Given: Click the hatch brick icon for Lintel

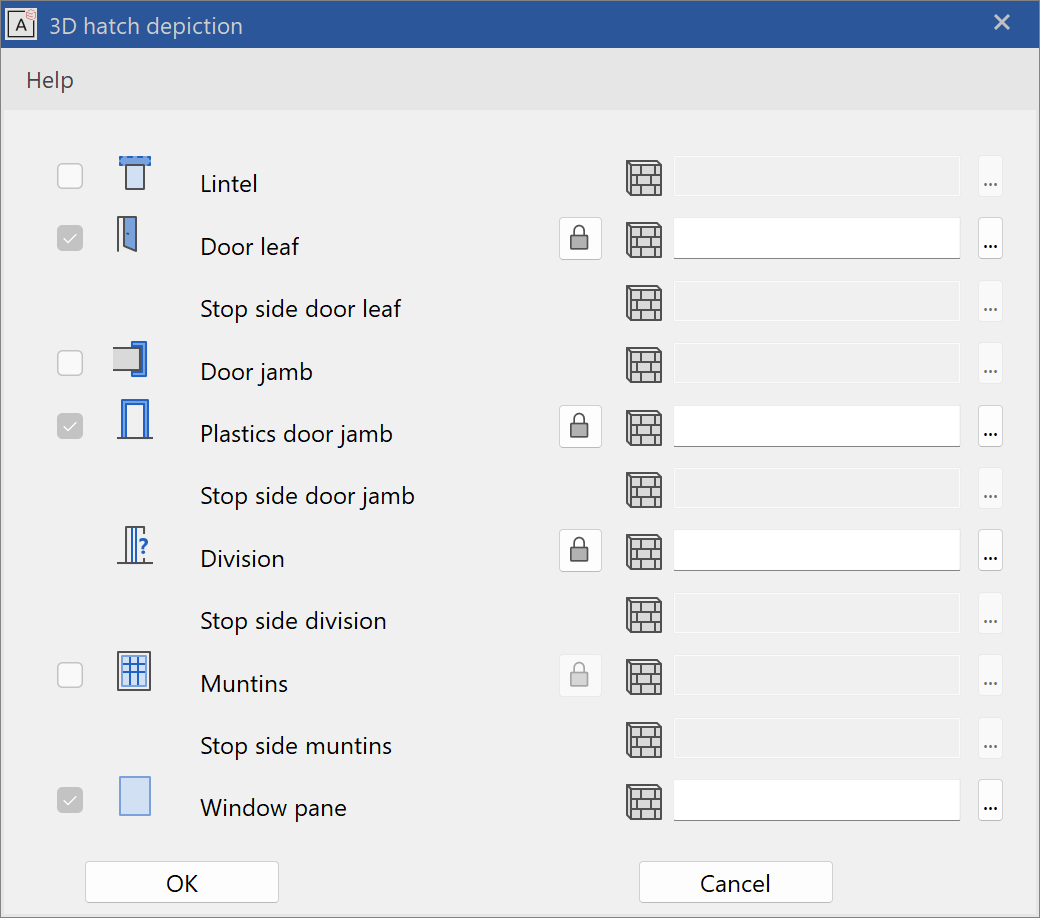Looking at the screenshot, I should pos(644,178).
